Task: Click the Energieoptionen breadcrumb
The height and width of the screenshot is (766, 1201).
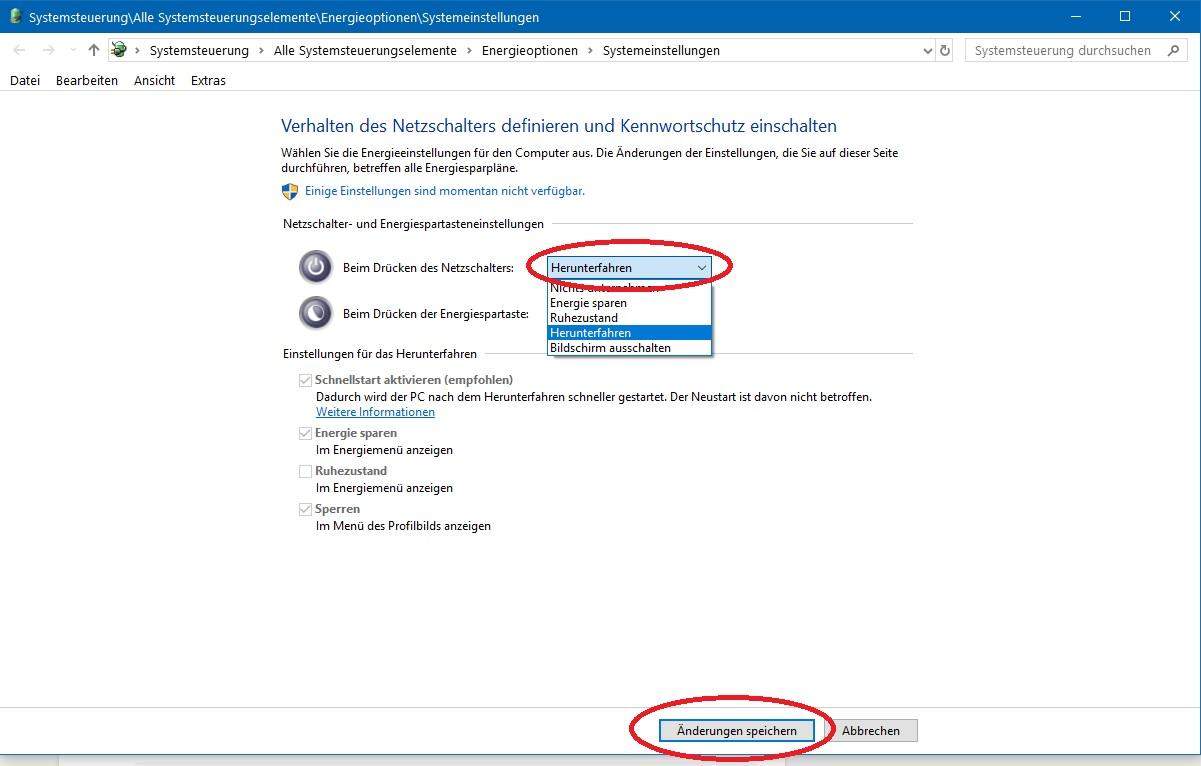Action: pyautogui.click(x=529, y=50)
